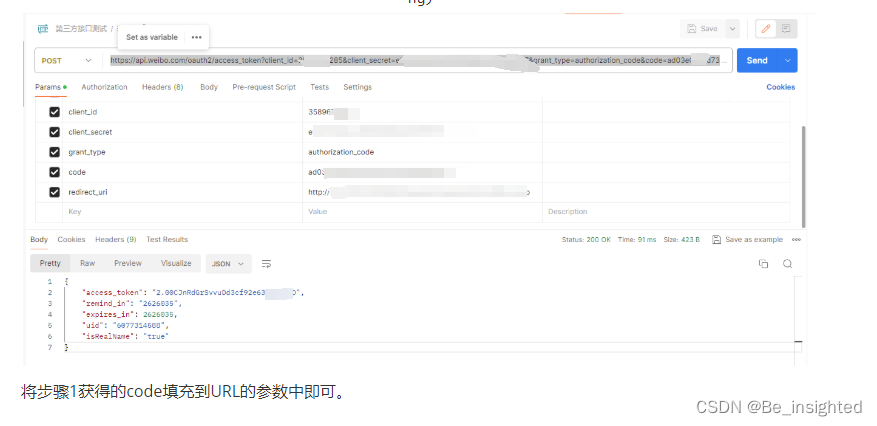877x426 pixels.
Task: Click the empty Key input cell
Action: pyautogui.click(x=182, y=212)
